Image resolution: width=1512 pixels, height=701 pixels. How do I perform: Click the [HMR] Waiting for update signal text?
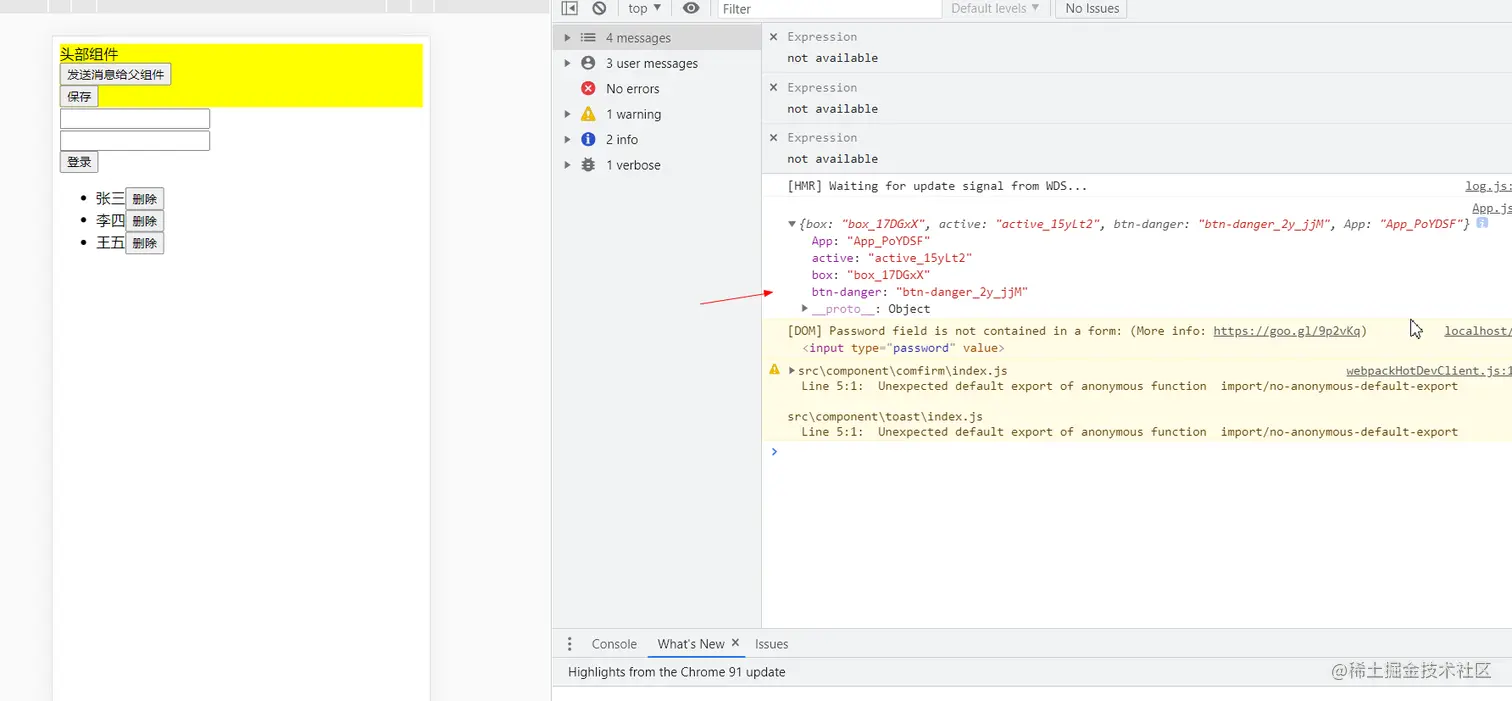click(x=937, y=186)
